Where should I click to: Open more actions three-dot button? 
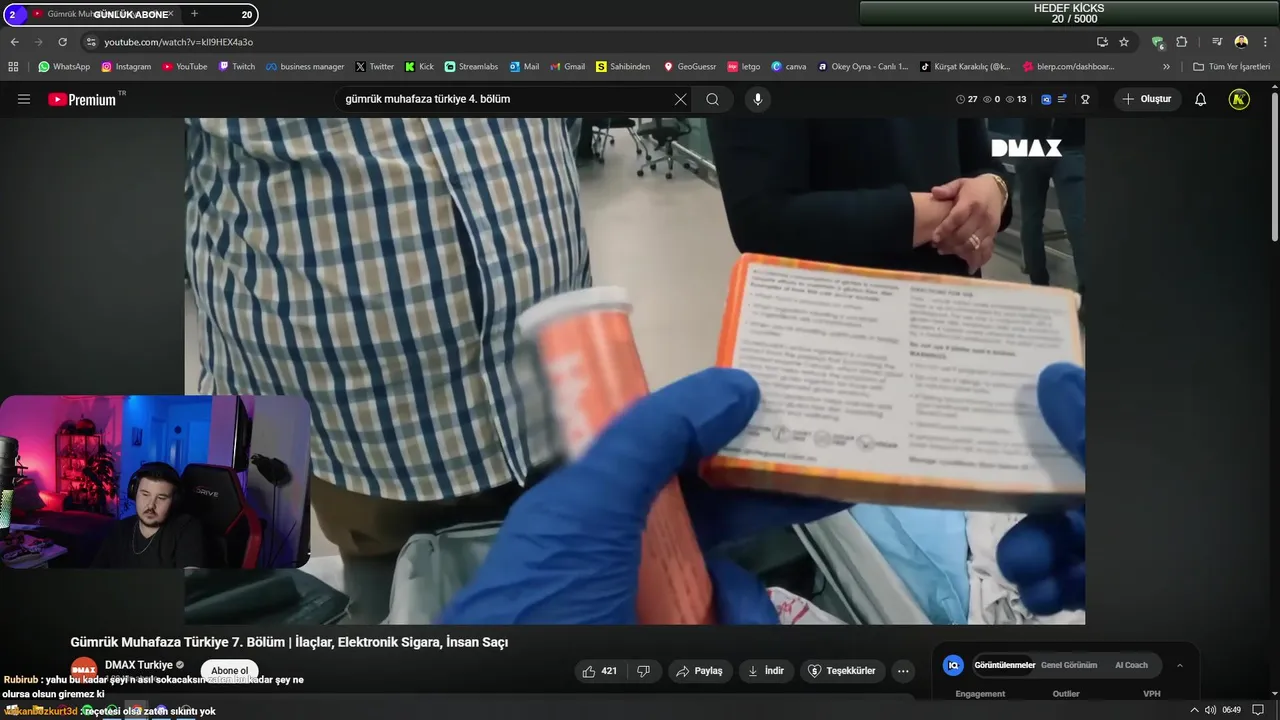pyautogui.click(x=903, y=671)
